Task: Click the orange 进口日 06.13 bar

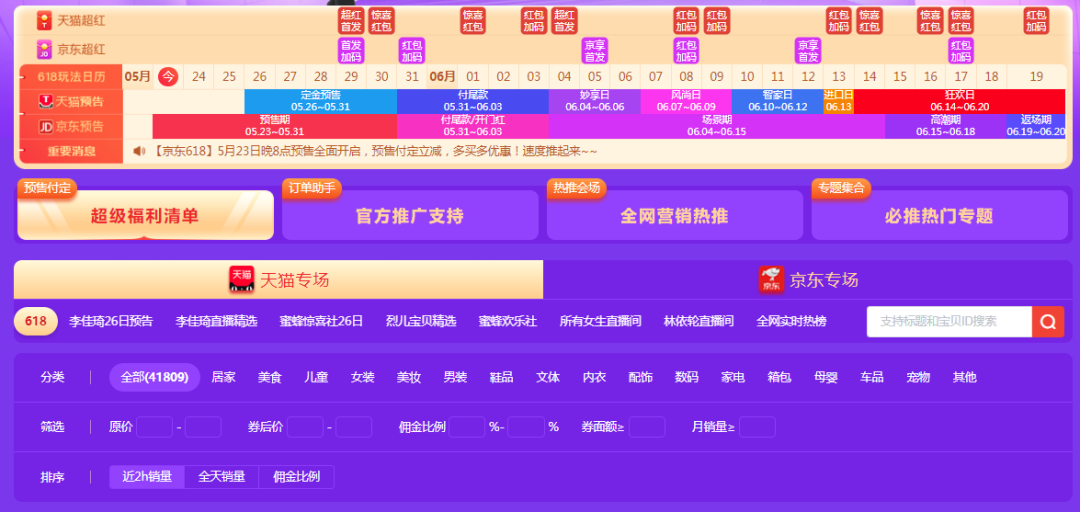Action: (839, 101)
